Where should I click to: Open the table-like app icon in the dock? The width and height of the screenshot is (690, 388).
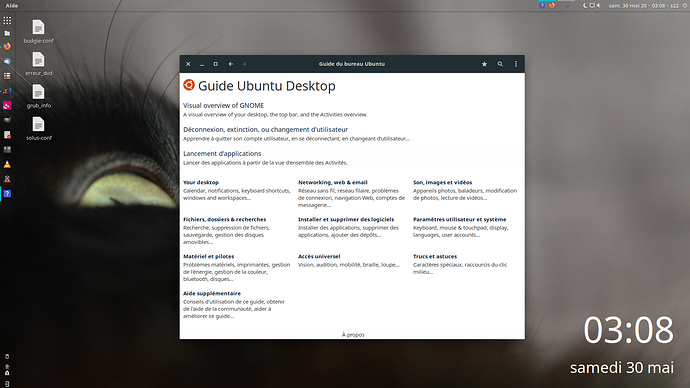[x=7, y=76]
